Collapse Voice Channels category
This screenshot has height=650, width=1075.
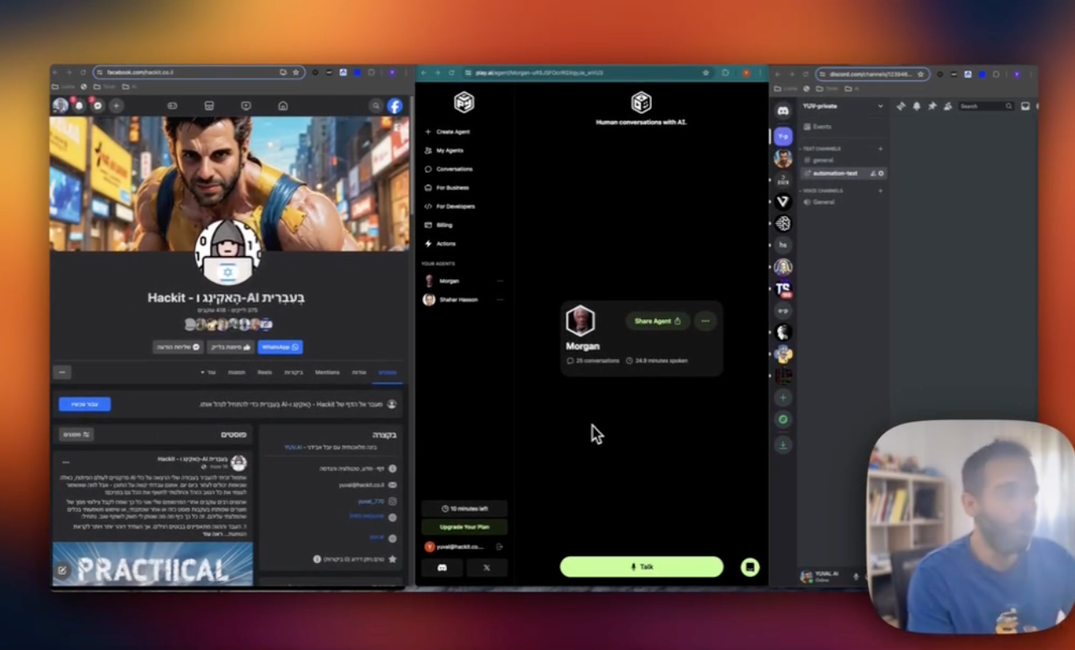coord(821,191)
